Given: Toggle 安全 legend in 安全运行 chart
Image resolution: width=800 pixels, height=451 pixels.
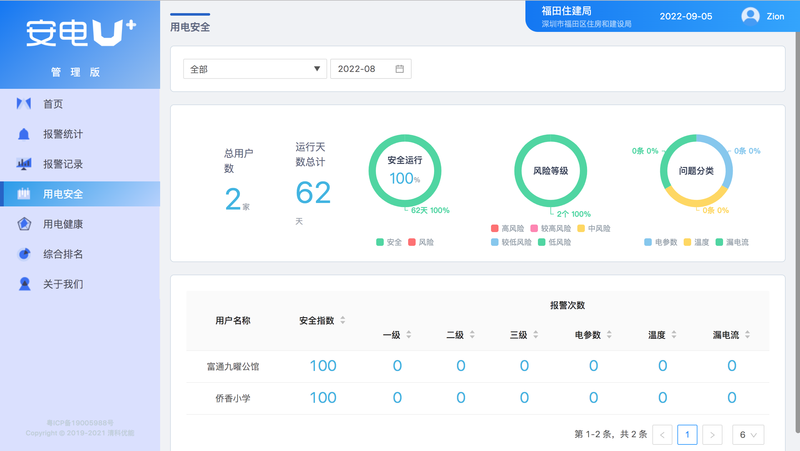Looking at the screenshot, I should 389,242.
